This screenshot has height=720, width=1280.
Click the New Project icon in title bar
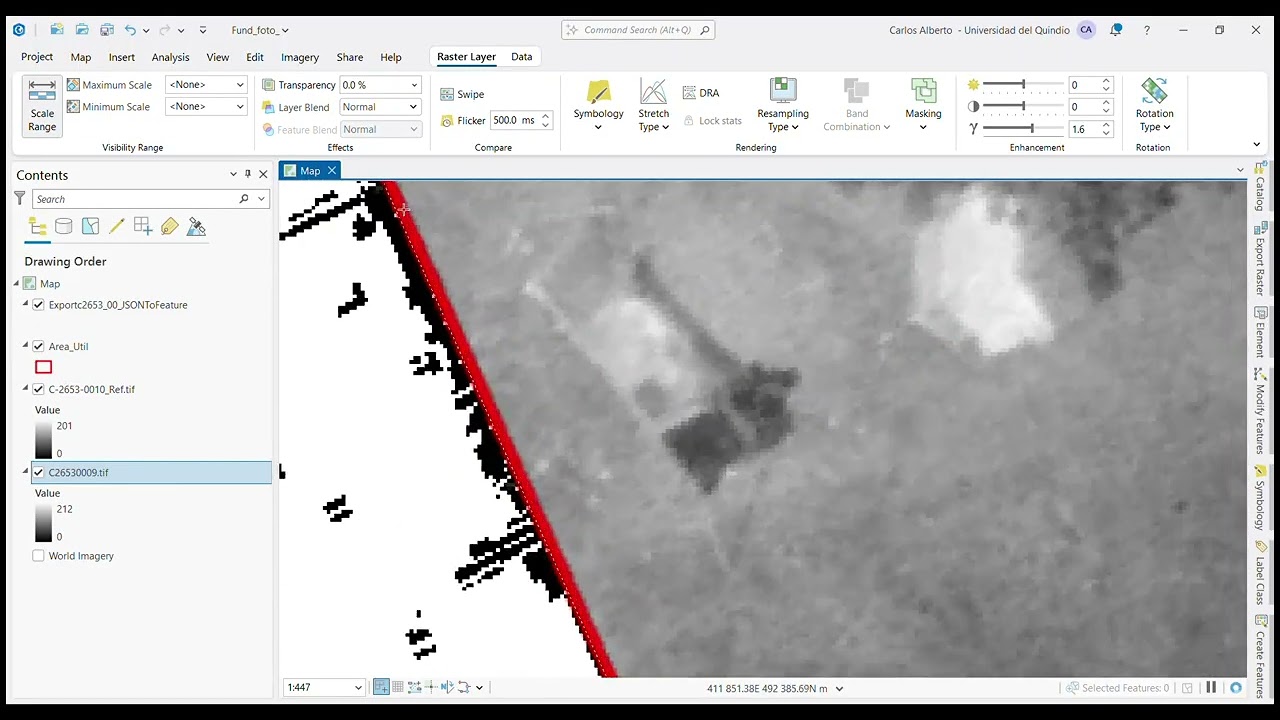[57, 30]
